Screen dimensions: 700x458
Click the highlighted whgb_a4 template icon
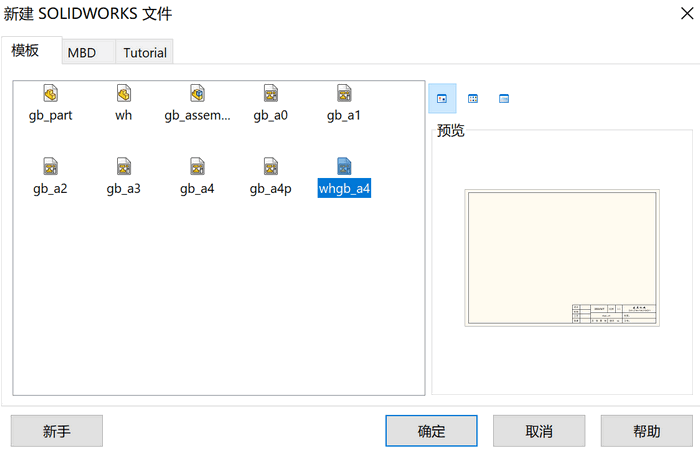(x=344, y=167)
